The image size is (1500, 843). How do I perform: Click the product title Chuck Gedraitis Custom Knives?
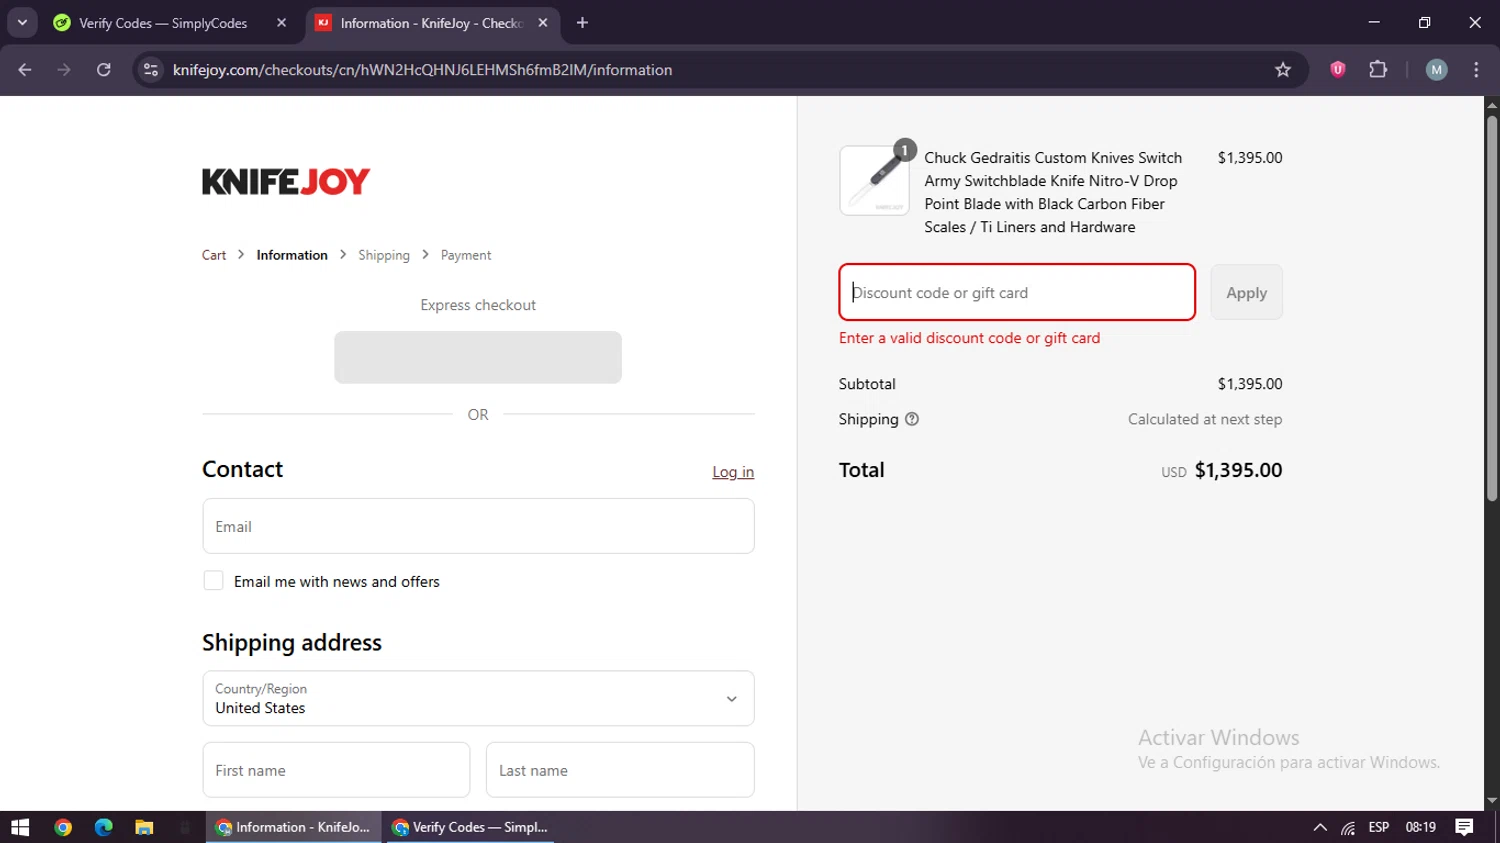1053,192
